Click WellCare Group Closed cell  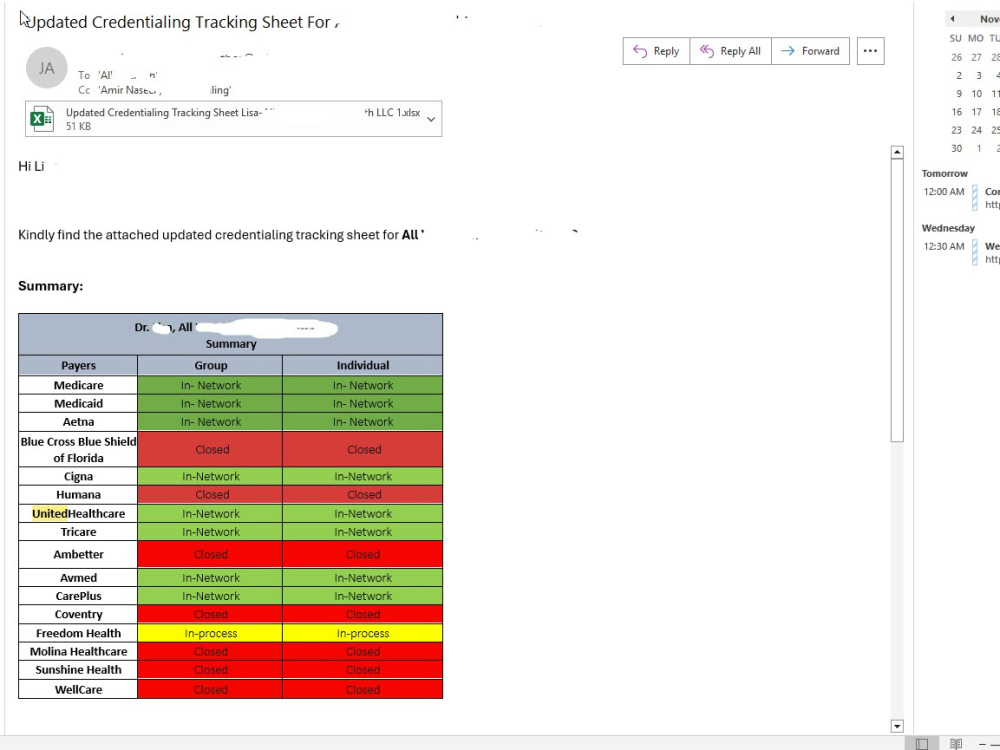point(210,689)
